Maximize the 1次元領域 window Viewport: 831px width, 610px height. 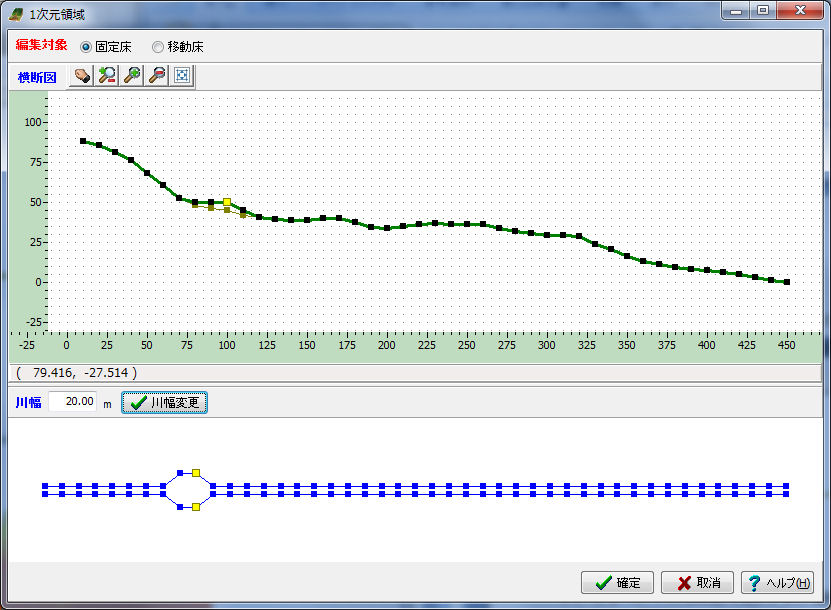(763, 10)
